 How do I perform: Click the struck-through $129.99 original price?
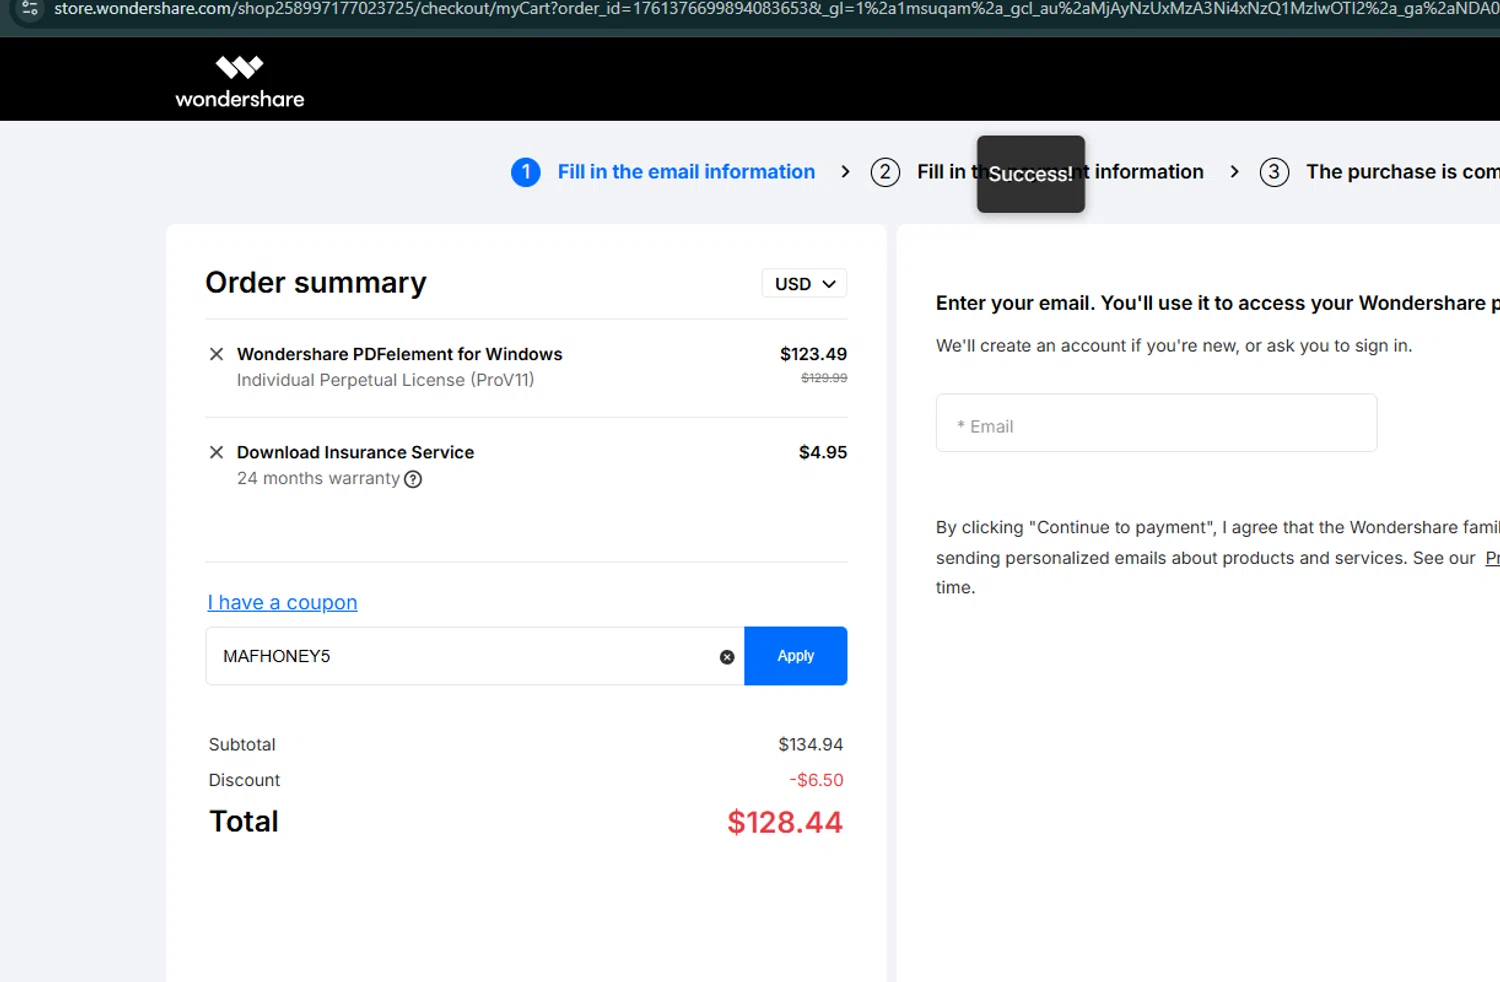coord(824,378)
